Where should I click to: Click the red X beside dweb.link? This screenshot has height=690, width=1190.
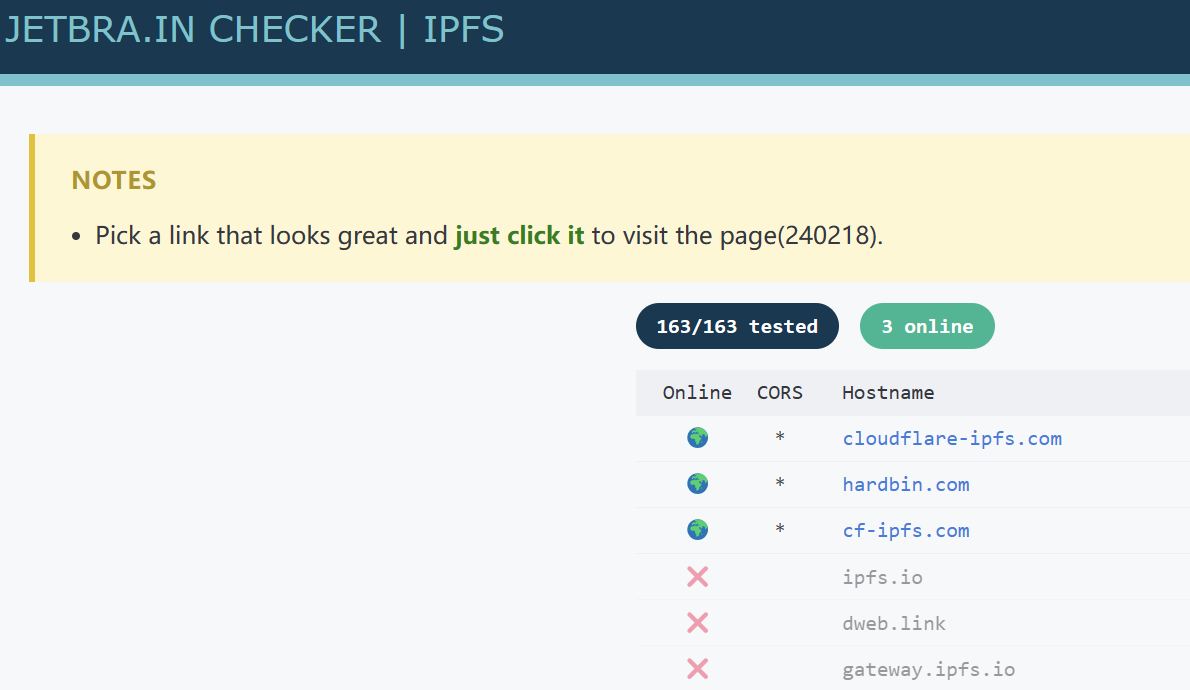coord(697,623)
